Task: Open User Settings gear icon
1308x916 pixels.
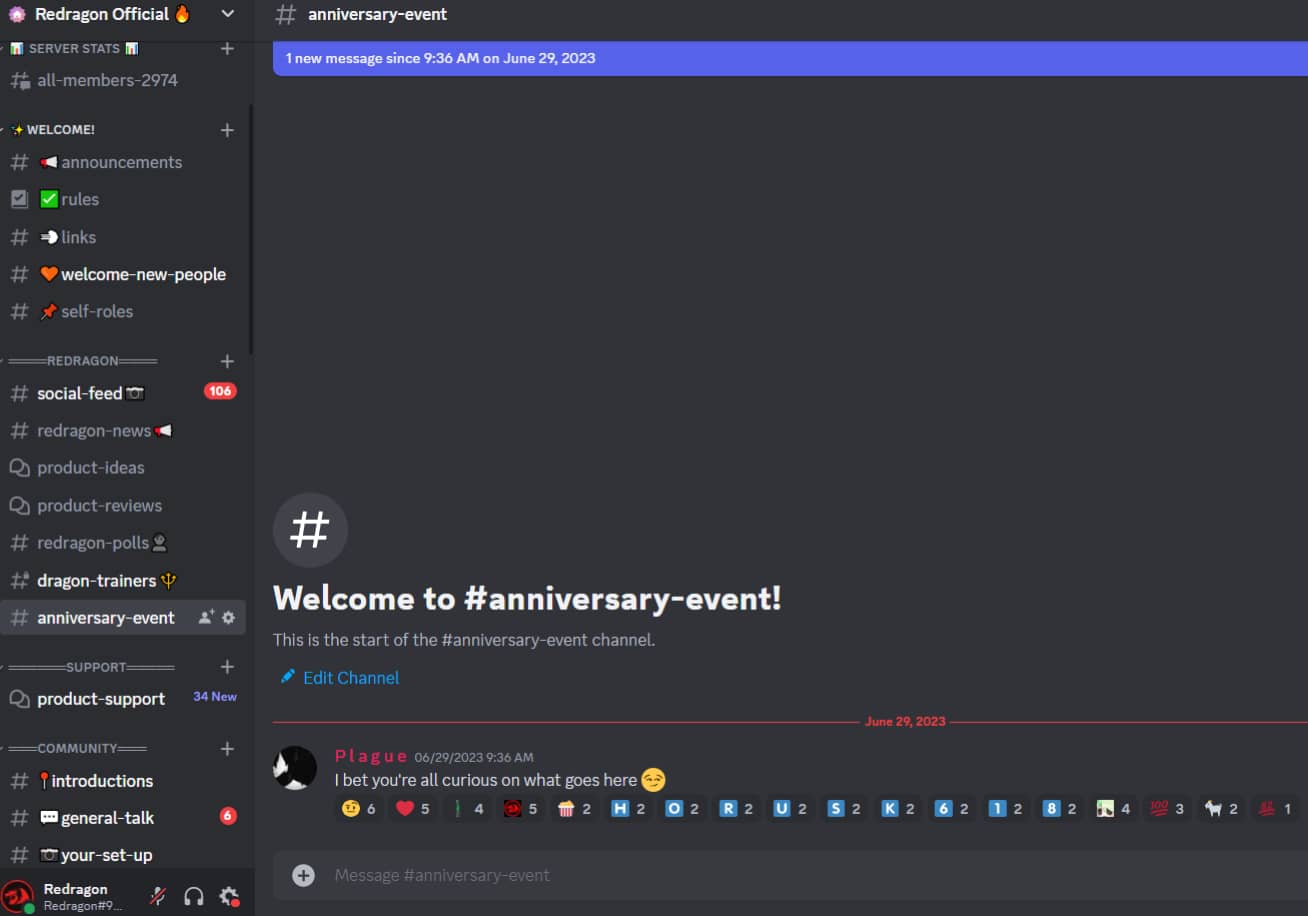Action: click(x=229, y=896)
